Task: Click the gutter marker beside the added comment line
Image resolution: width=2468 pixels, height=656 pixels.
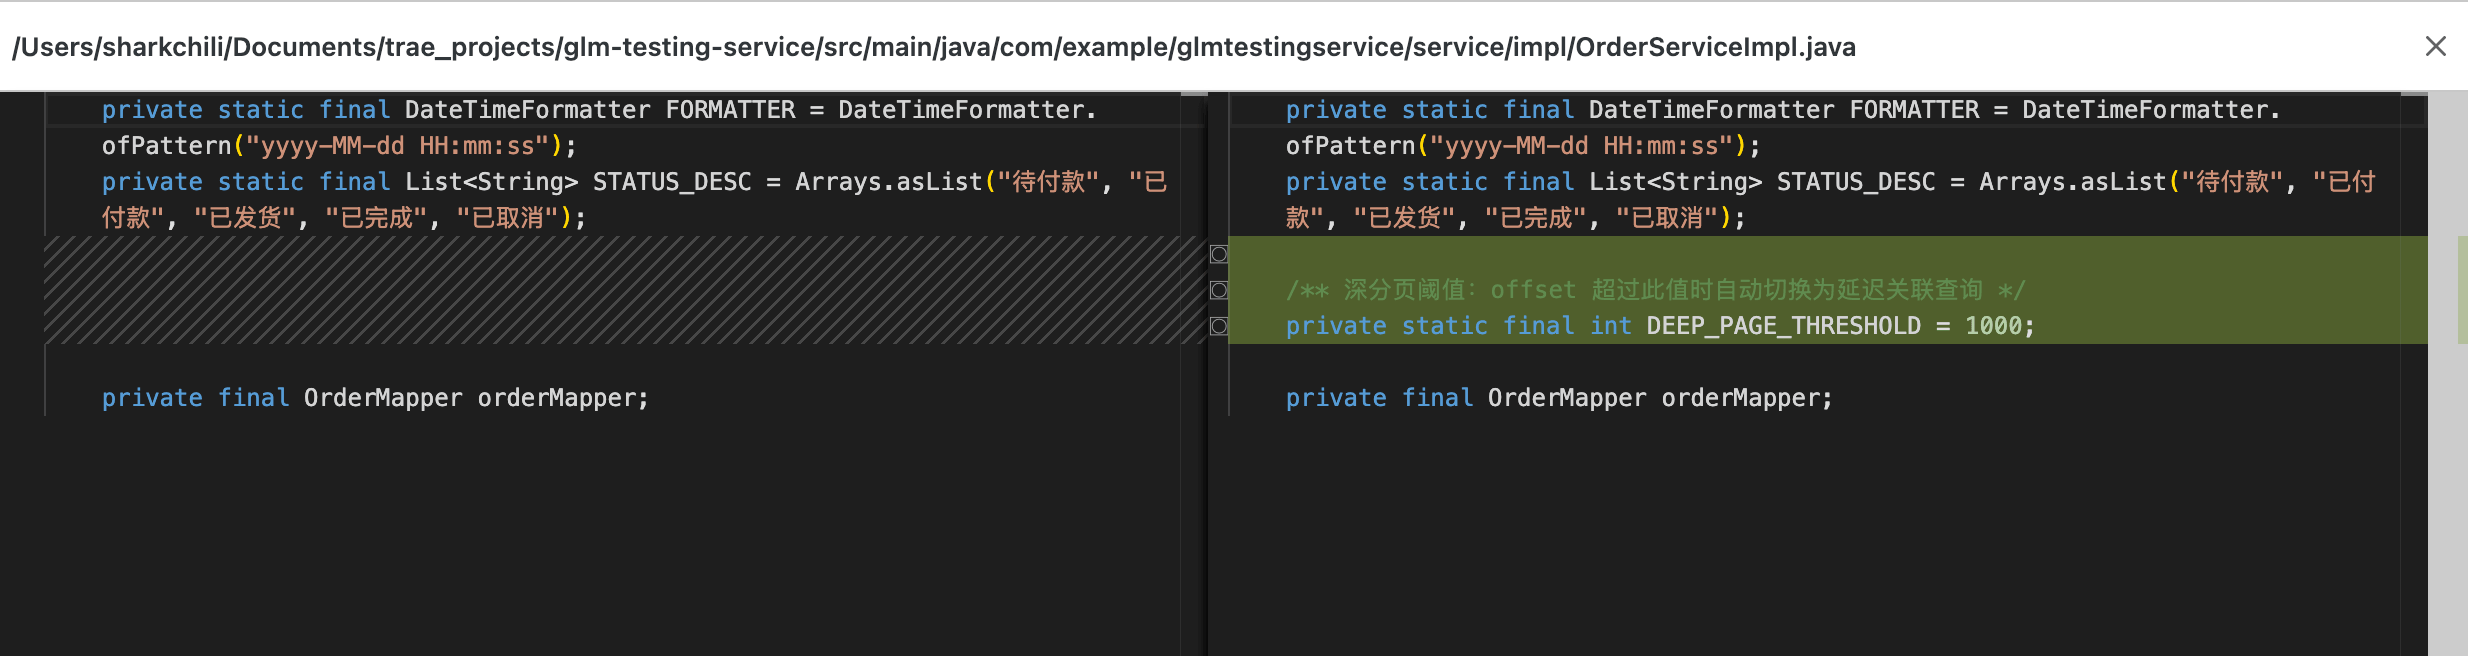Action: point(1218,290)
